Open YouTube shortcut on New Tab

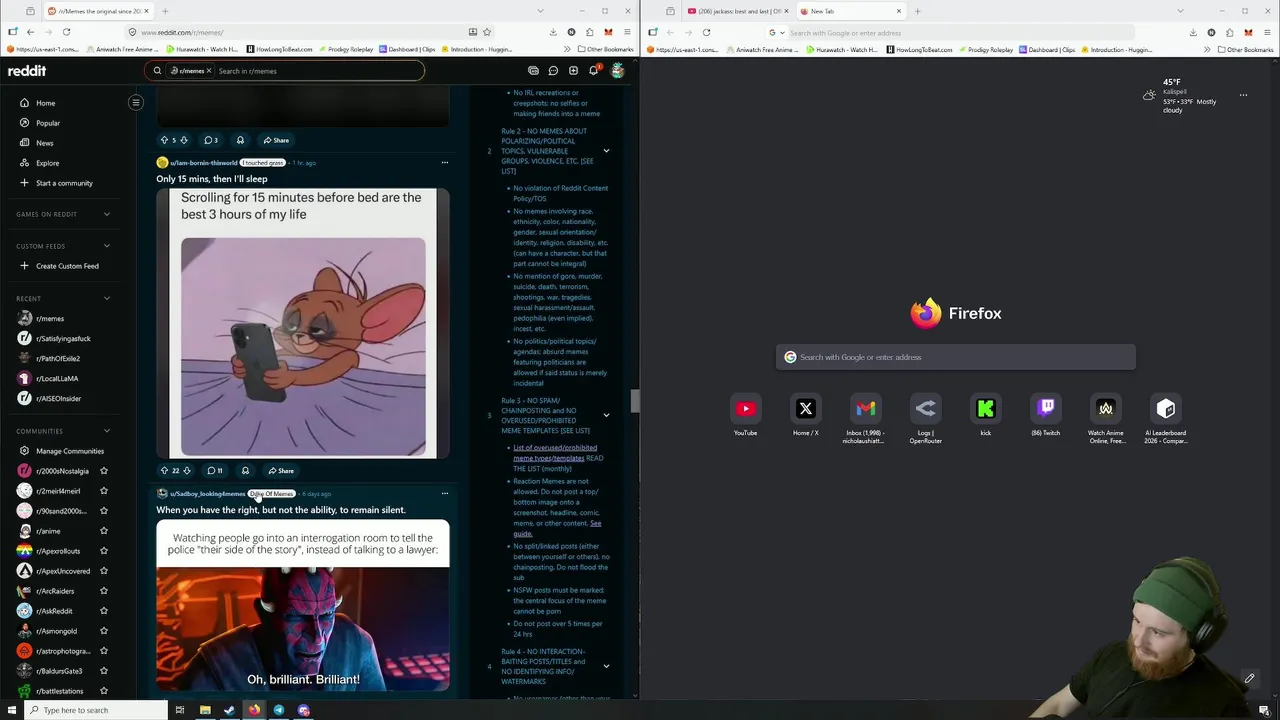point(745,408)
